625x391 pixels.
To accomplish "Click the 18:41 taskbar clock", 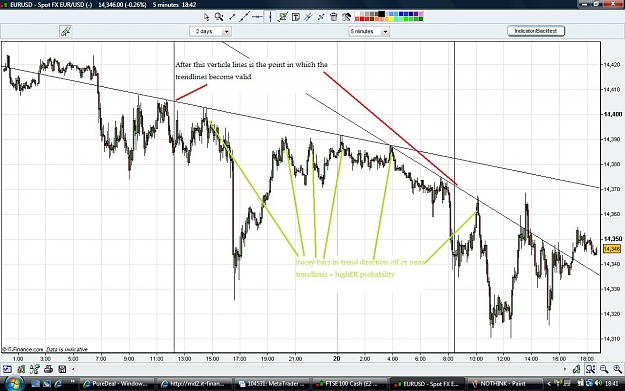I will [612, 383].
